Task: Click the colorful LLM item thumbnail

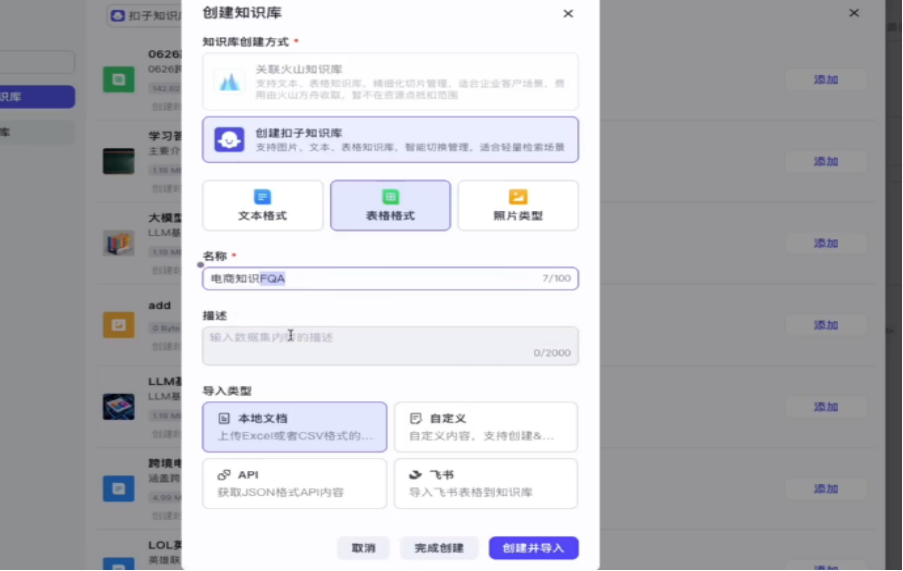Action: [x=119, y=407]
